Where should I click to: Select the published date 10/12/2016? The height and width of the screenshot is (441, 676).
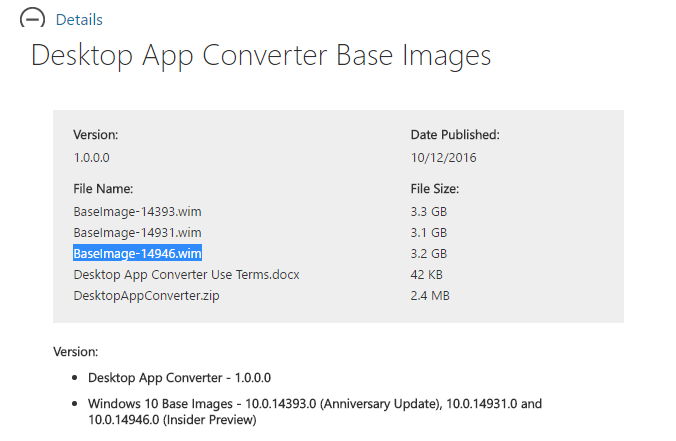(x=444, y=158)
